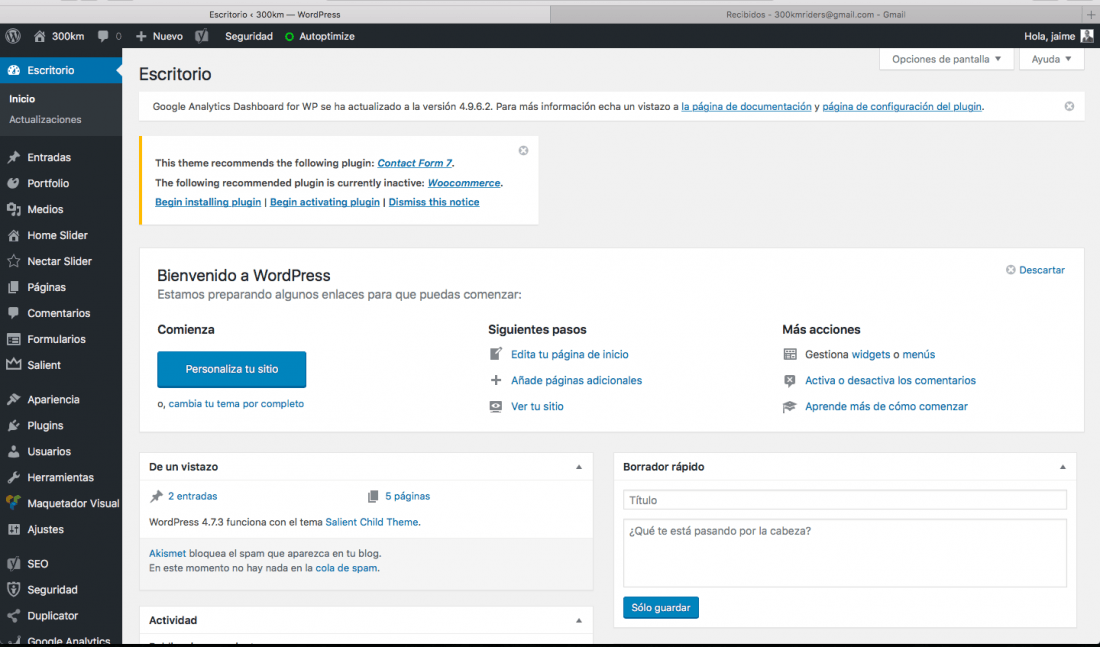Click the Ajustes settings icon
Screen dimensions: 1100x647
point(13,529)
